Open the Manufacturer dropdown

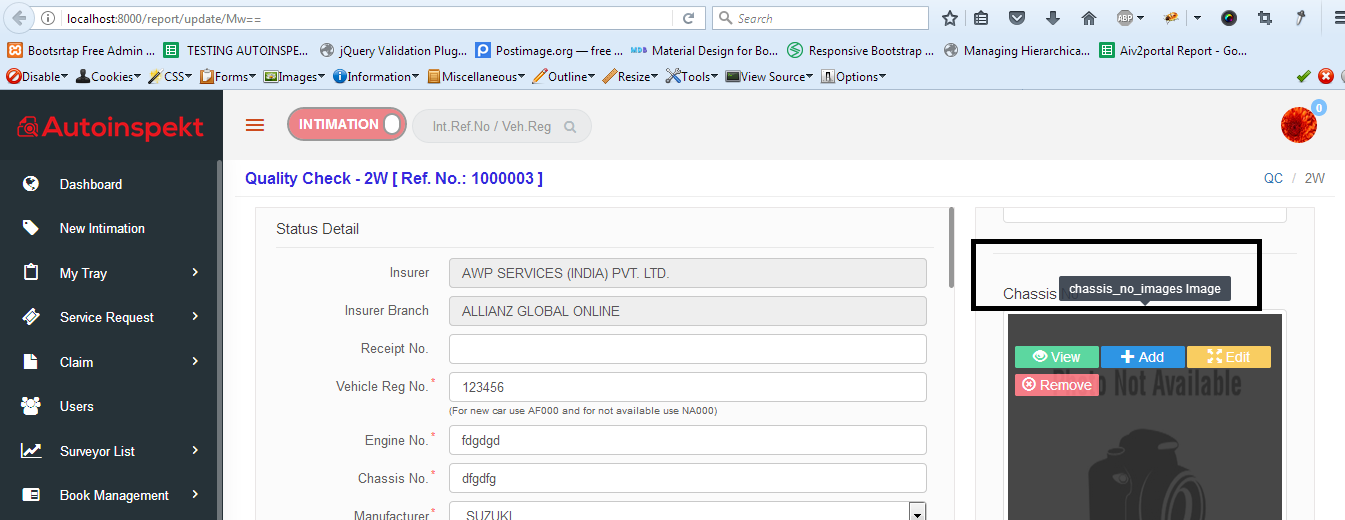click(x=916, y=513)
